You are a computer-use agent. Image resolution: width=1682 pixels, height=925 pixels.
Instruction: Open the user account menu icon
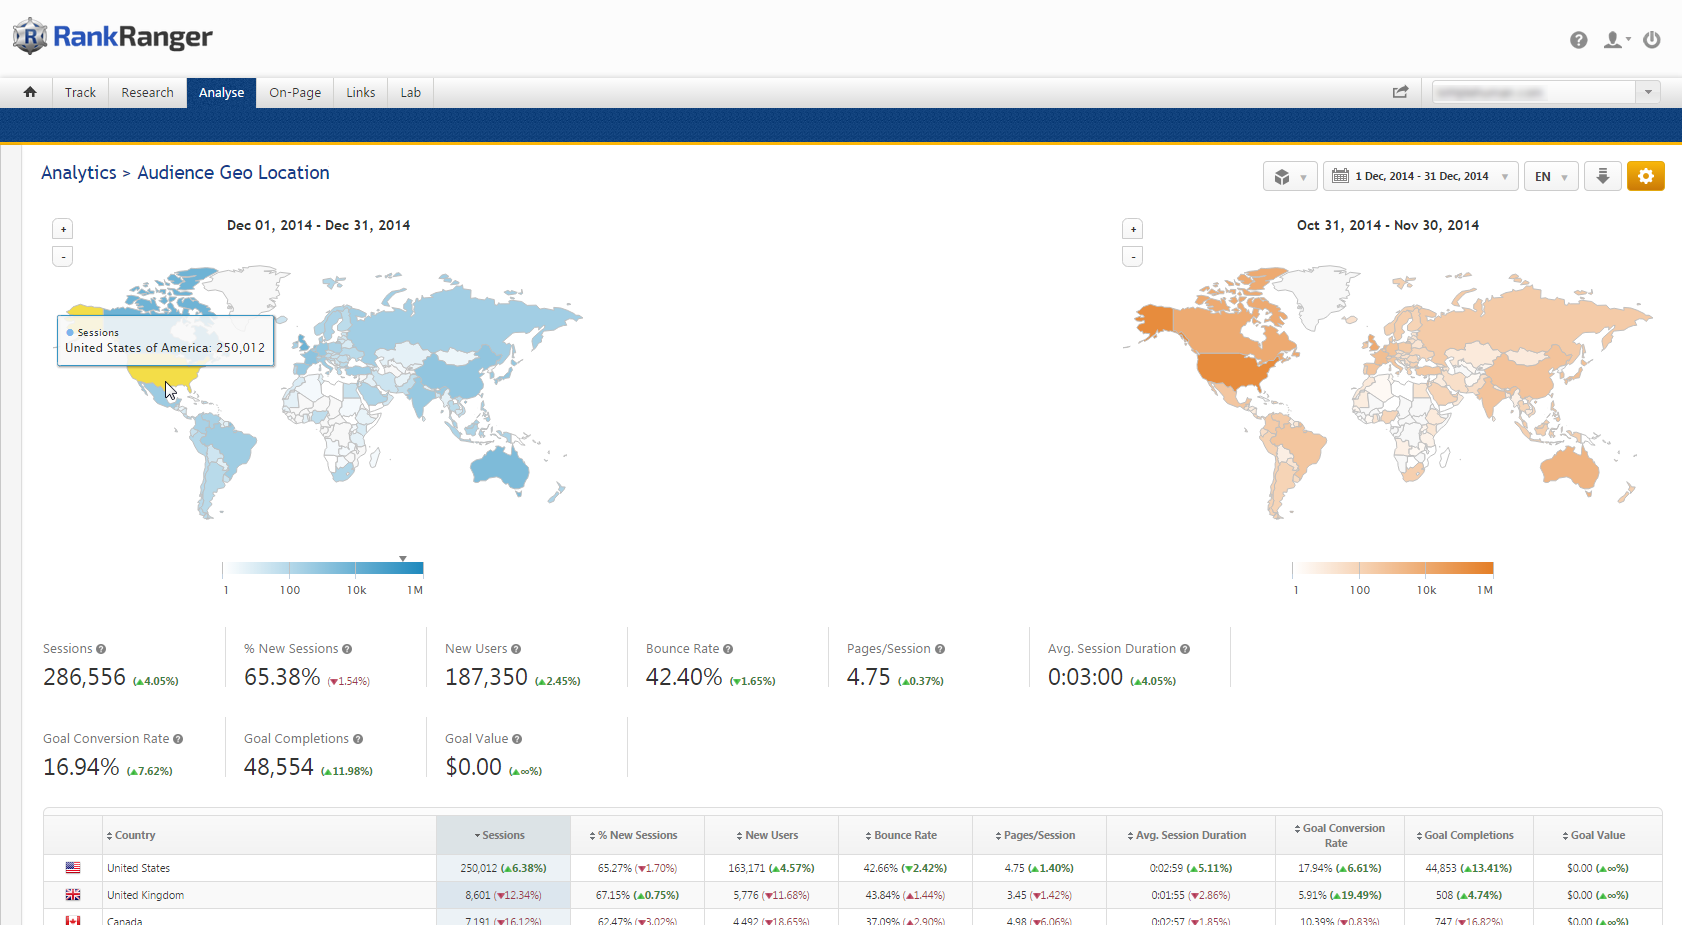[x=1615, y=40]
